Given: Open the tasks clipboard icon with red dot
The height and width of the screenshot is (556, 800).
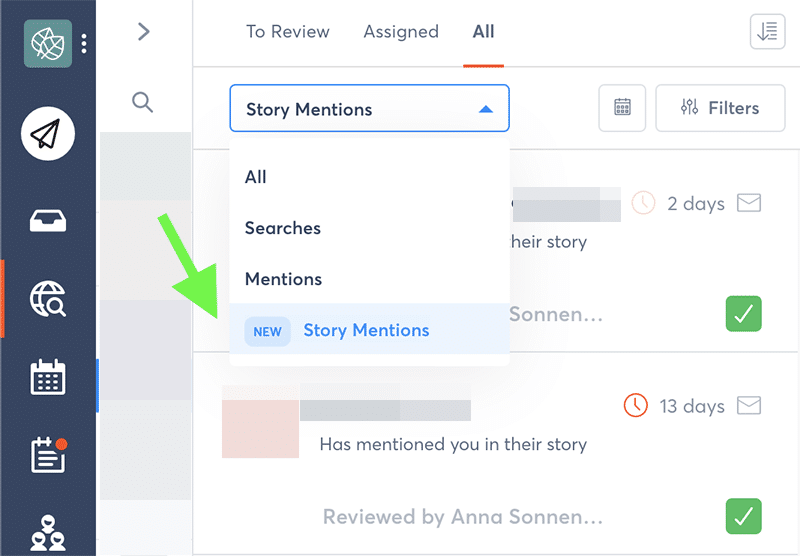Looking at the screenshot, I should click(48, 455).
